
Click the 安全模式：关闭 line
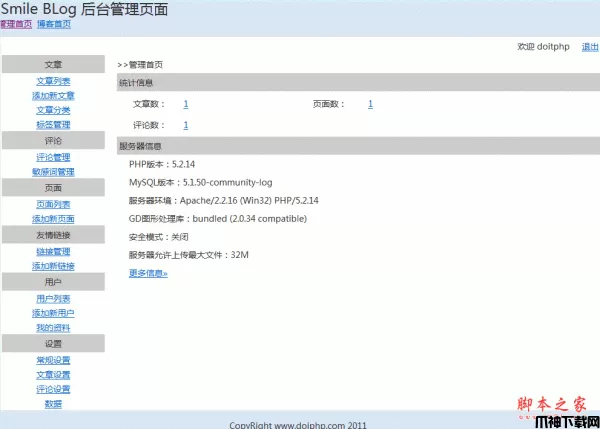pyautogui.click(x=158, y=237)
